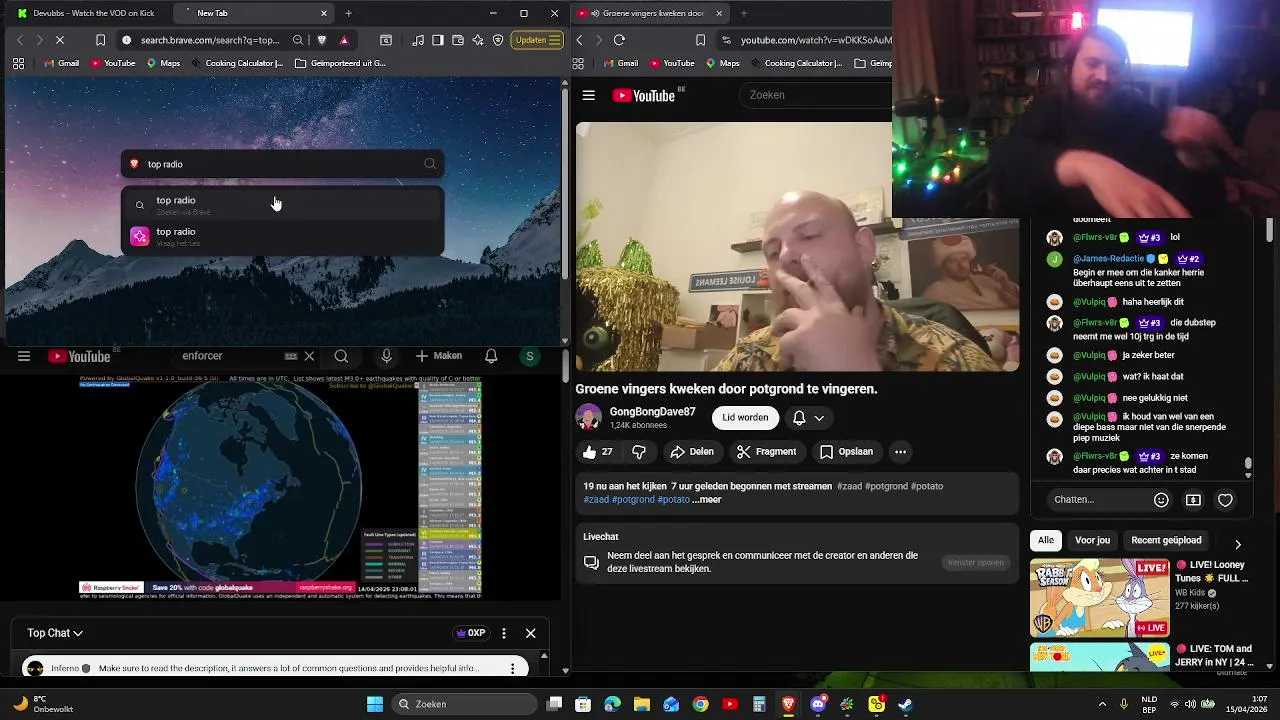
Task: Open the GongBongDave87 channel link
Action: [652, 412]
